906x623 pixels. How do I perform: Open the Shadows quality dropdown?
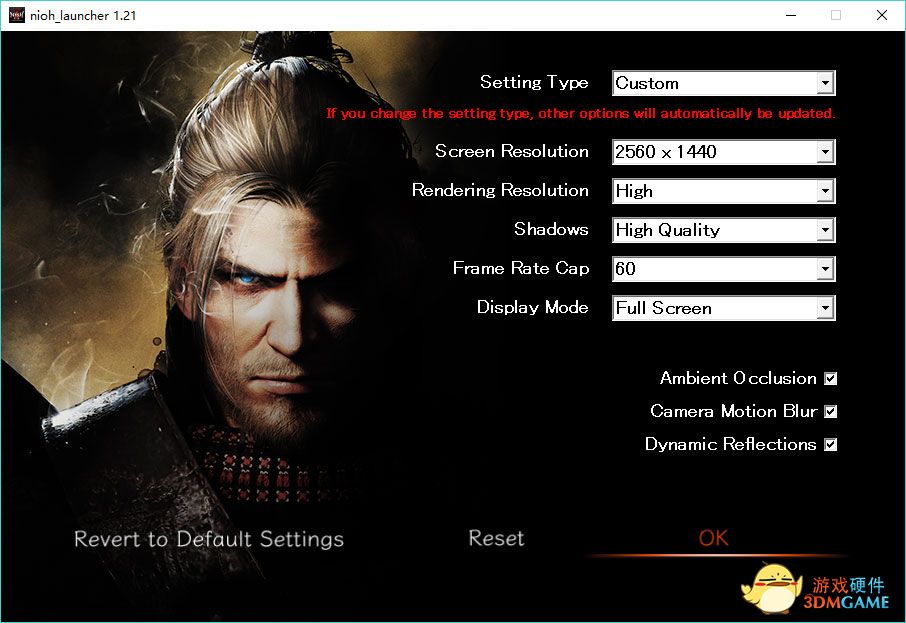(x=723, y=230)
